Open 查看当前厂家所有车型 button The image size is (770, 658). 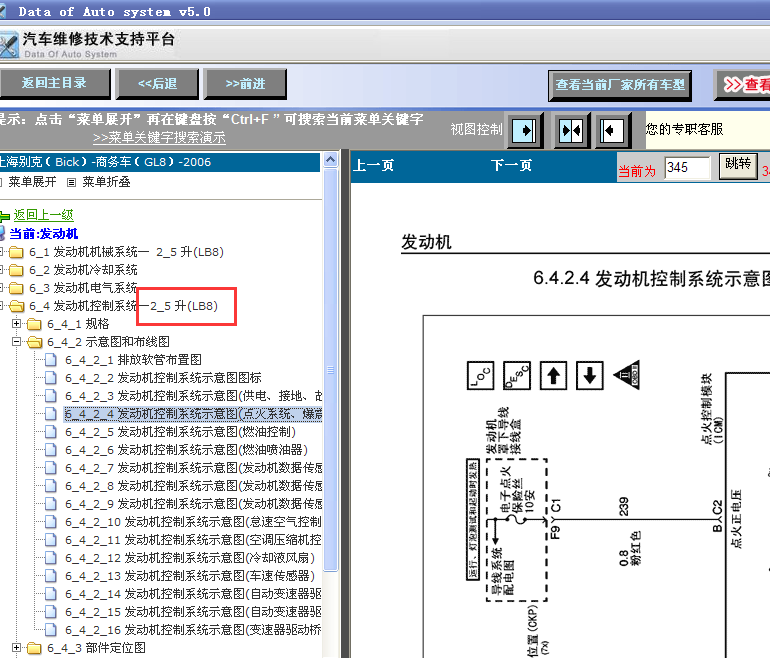point(620,85)
